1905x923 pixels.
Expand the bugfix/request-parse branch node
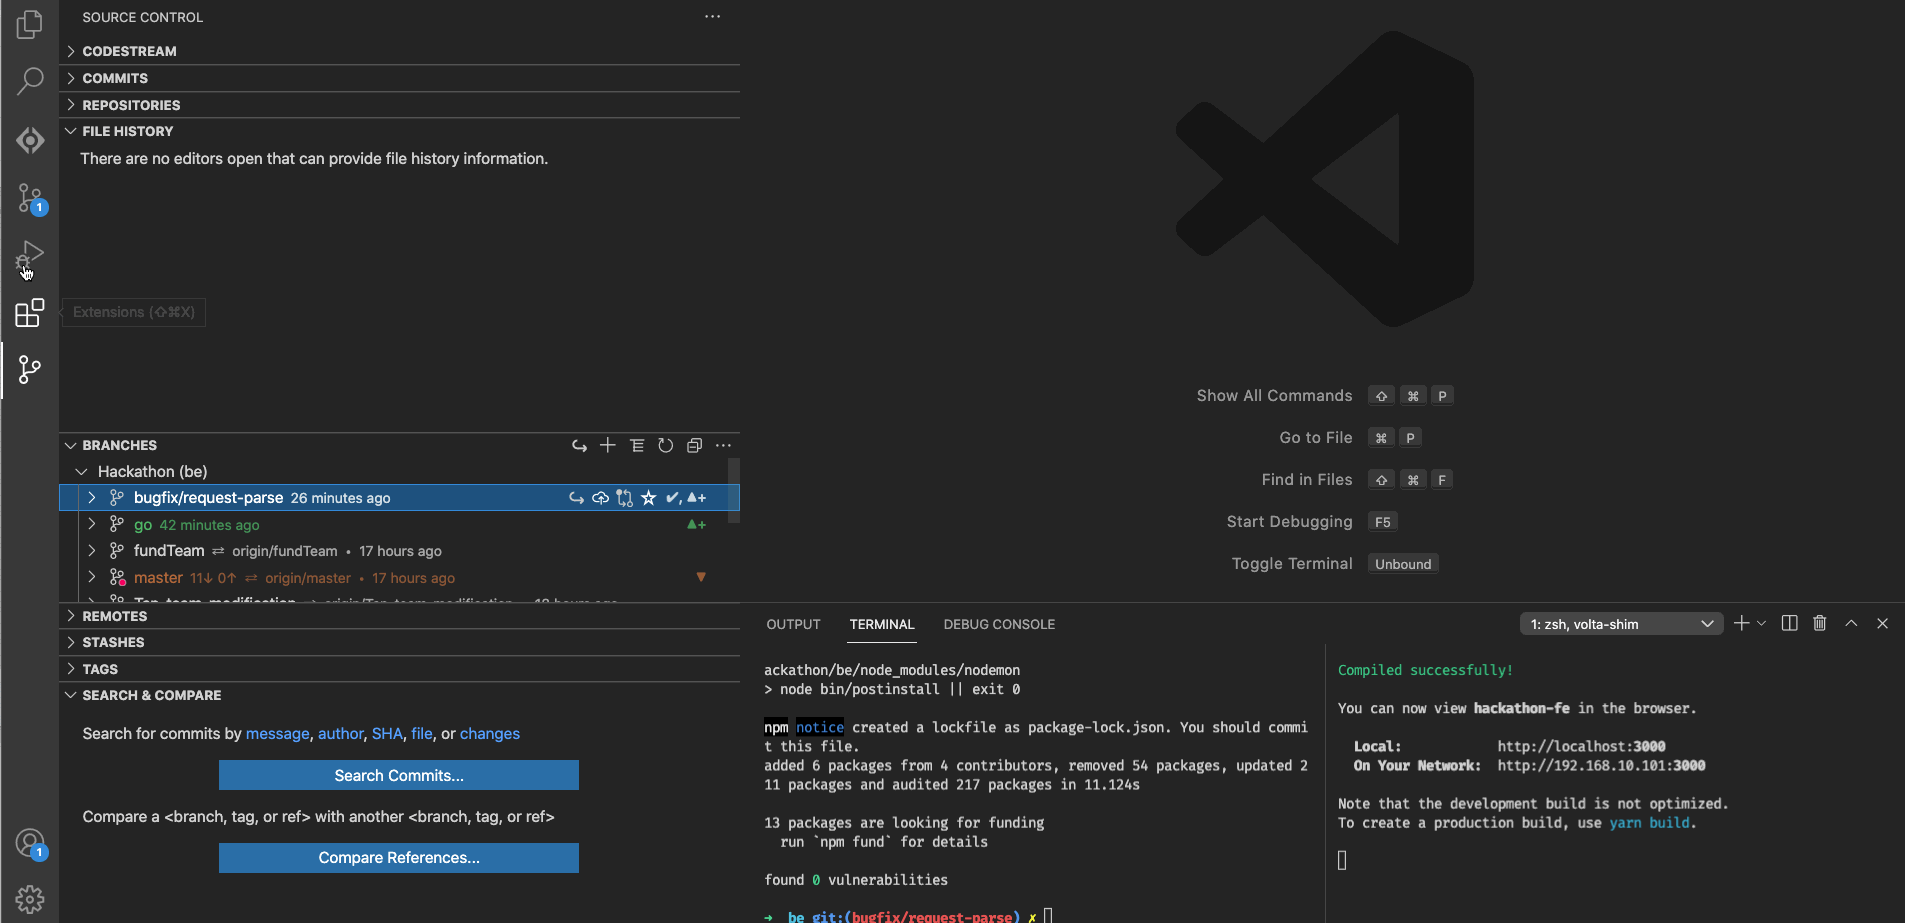point(92,498)
